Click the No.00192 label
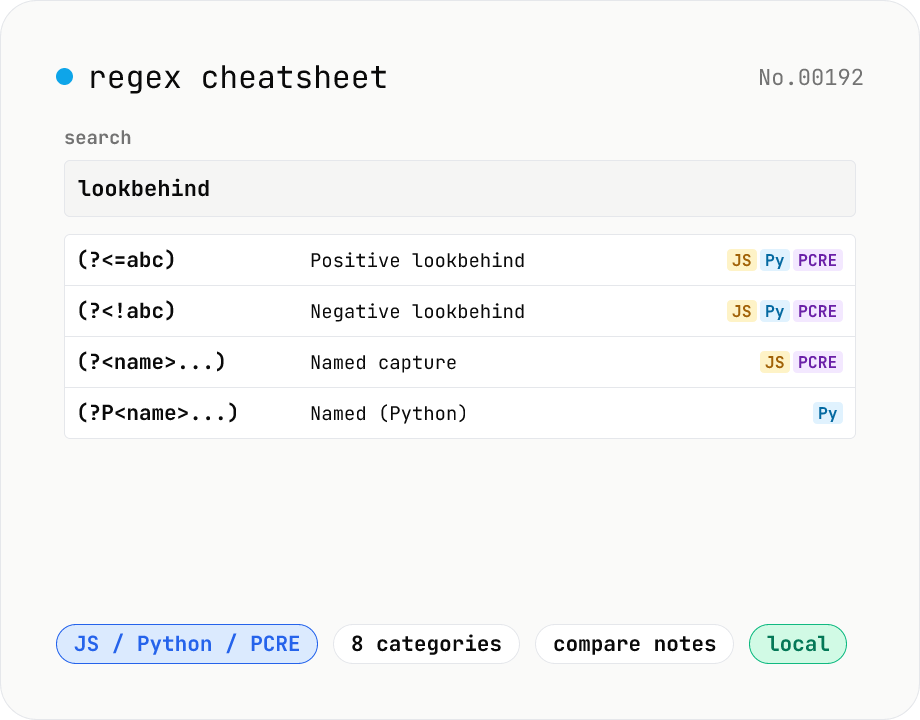920x720 pixels. pos(811,77)
